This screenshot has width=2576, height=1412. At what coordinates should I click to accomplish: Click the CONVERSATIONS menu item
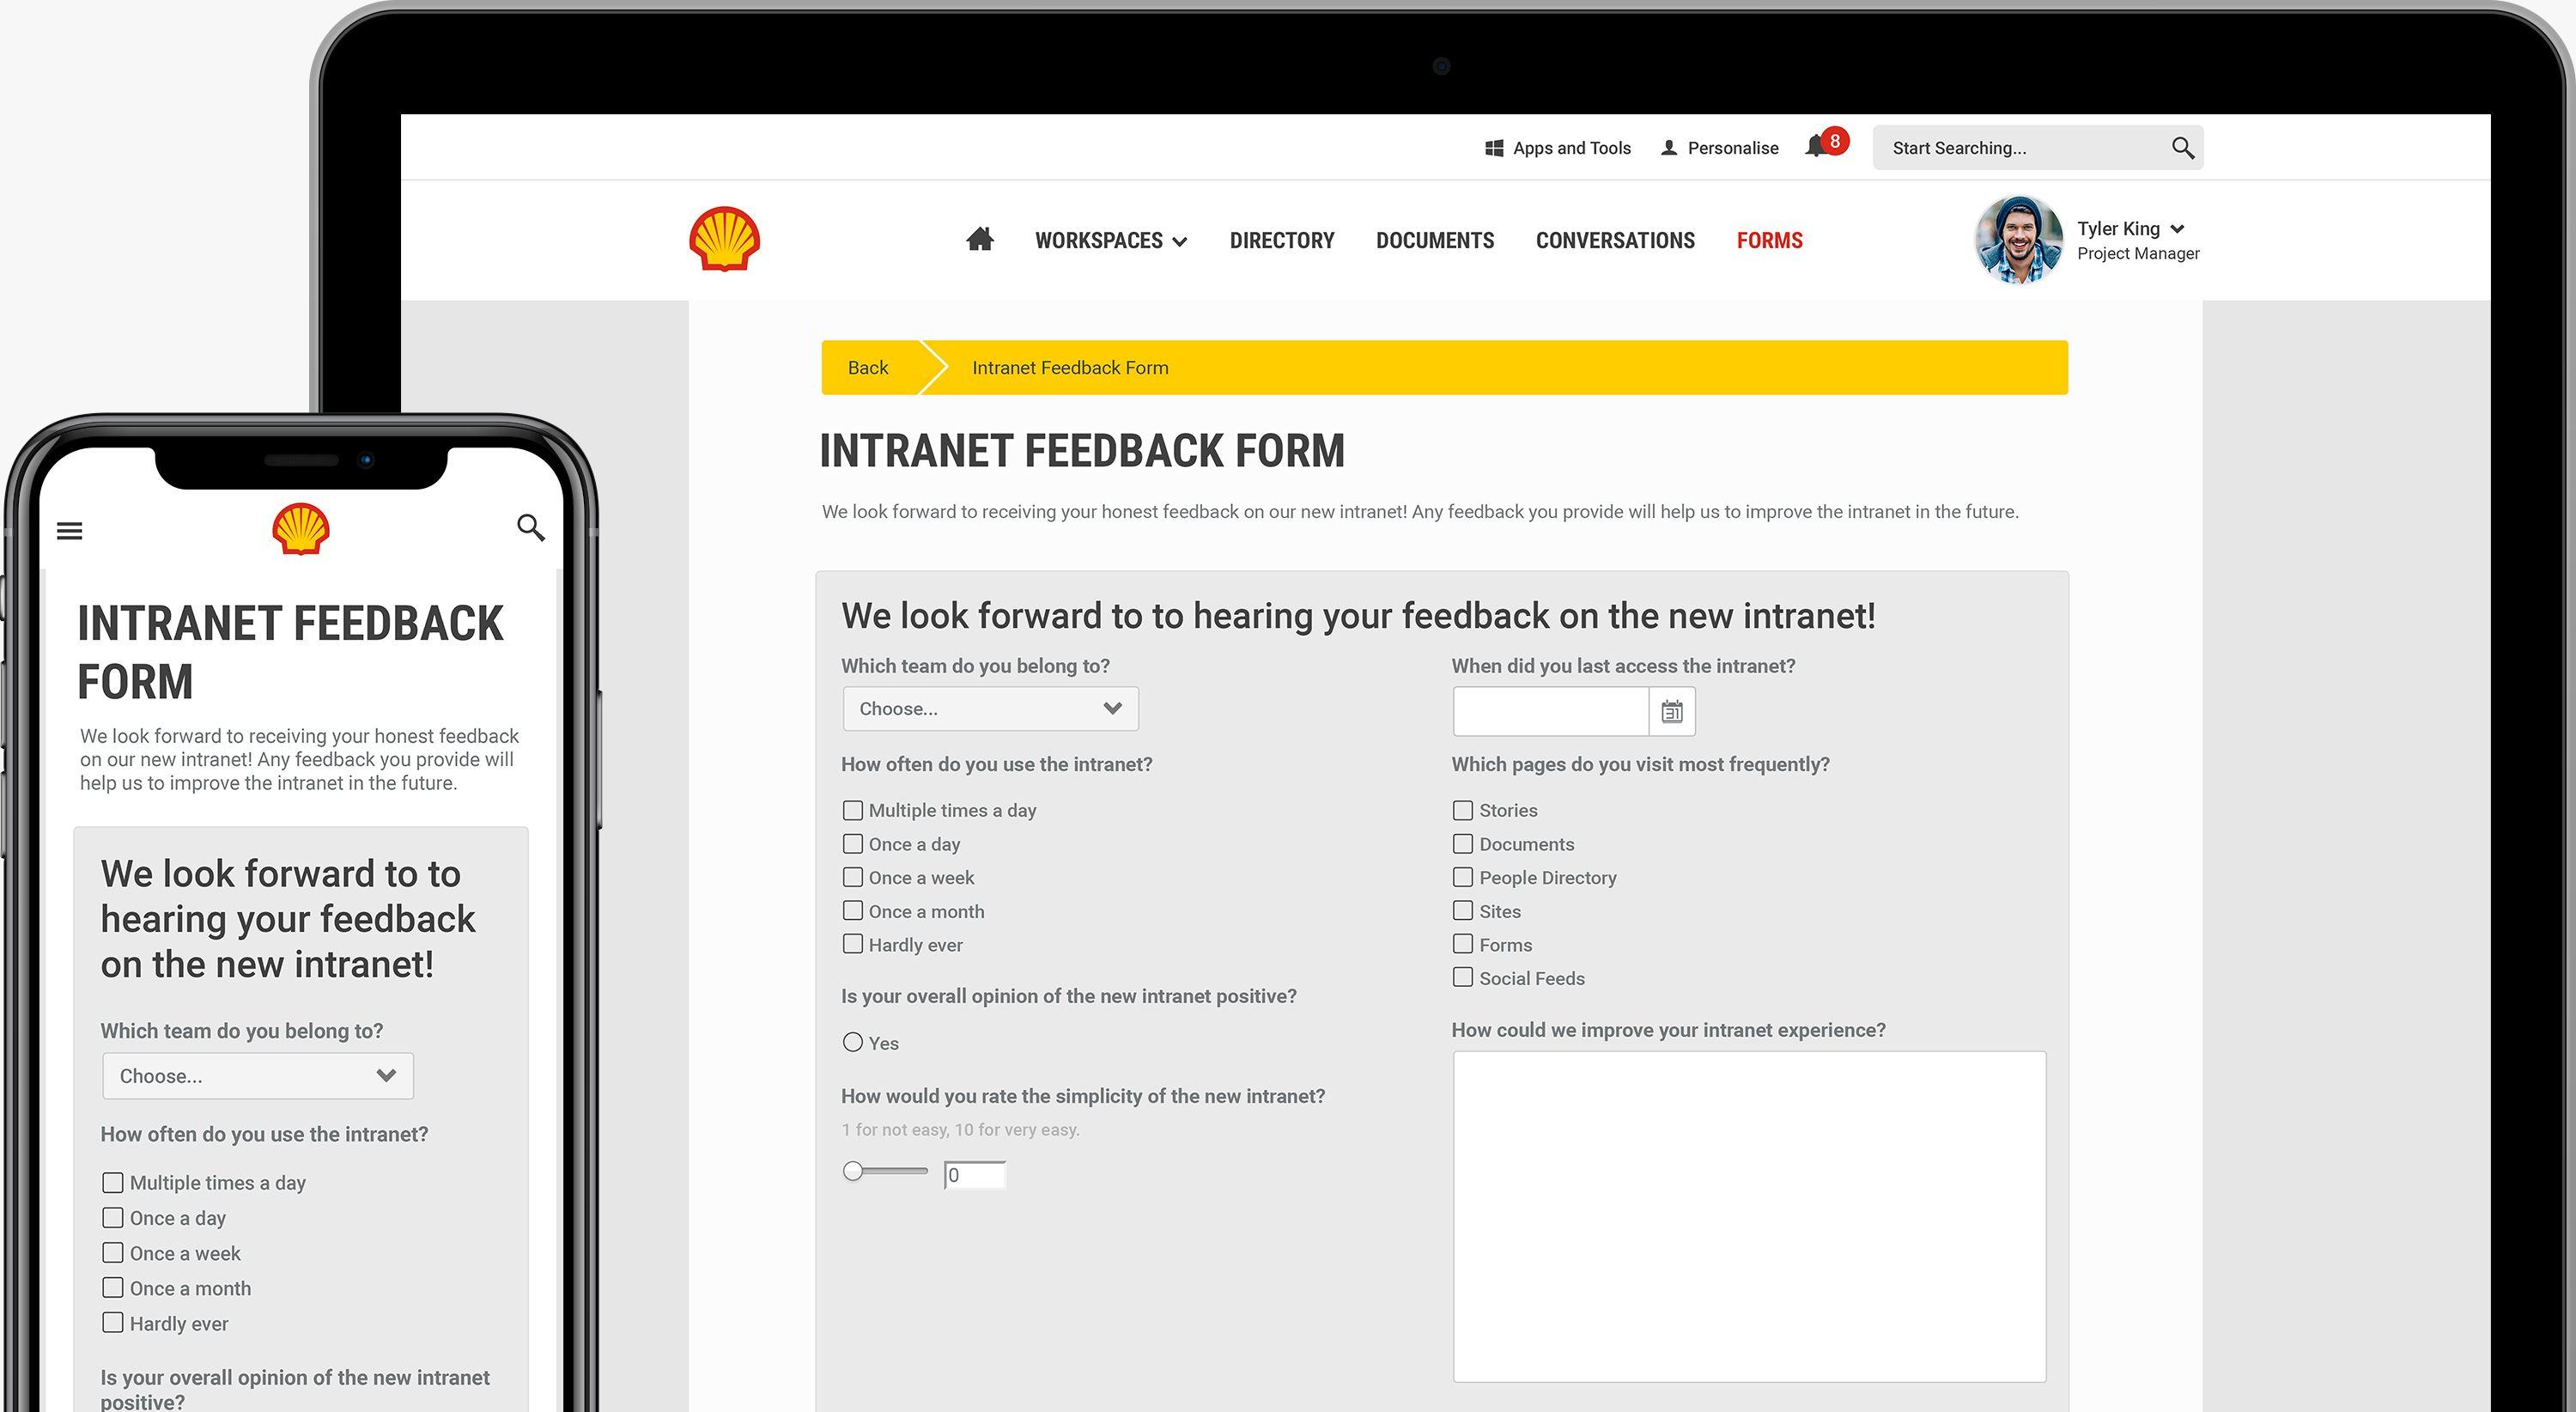(x=1615, y=240)
